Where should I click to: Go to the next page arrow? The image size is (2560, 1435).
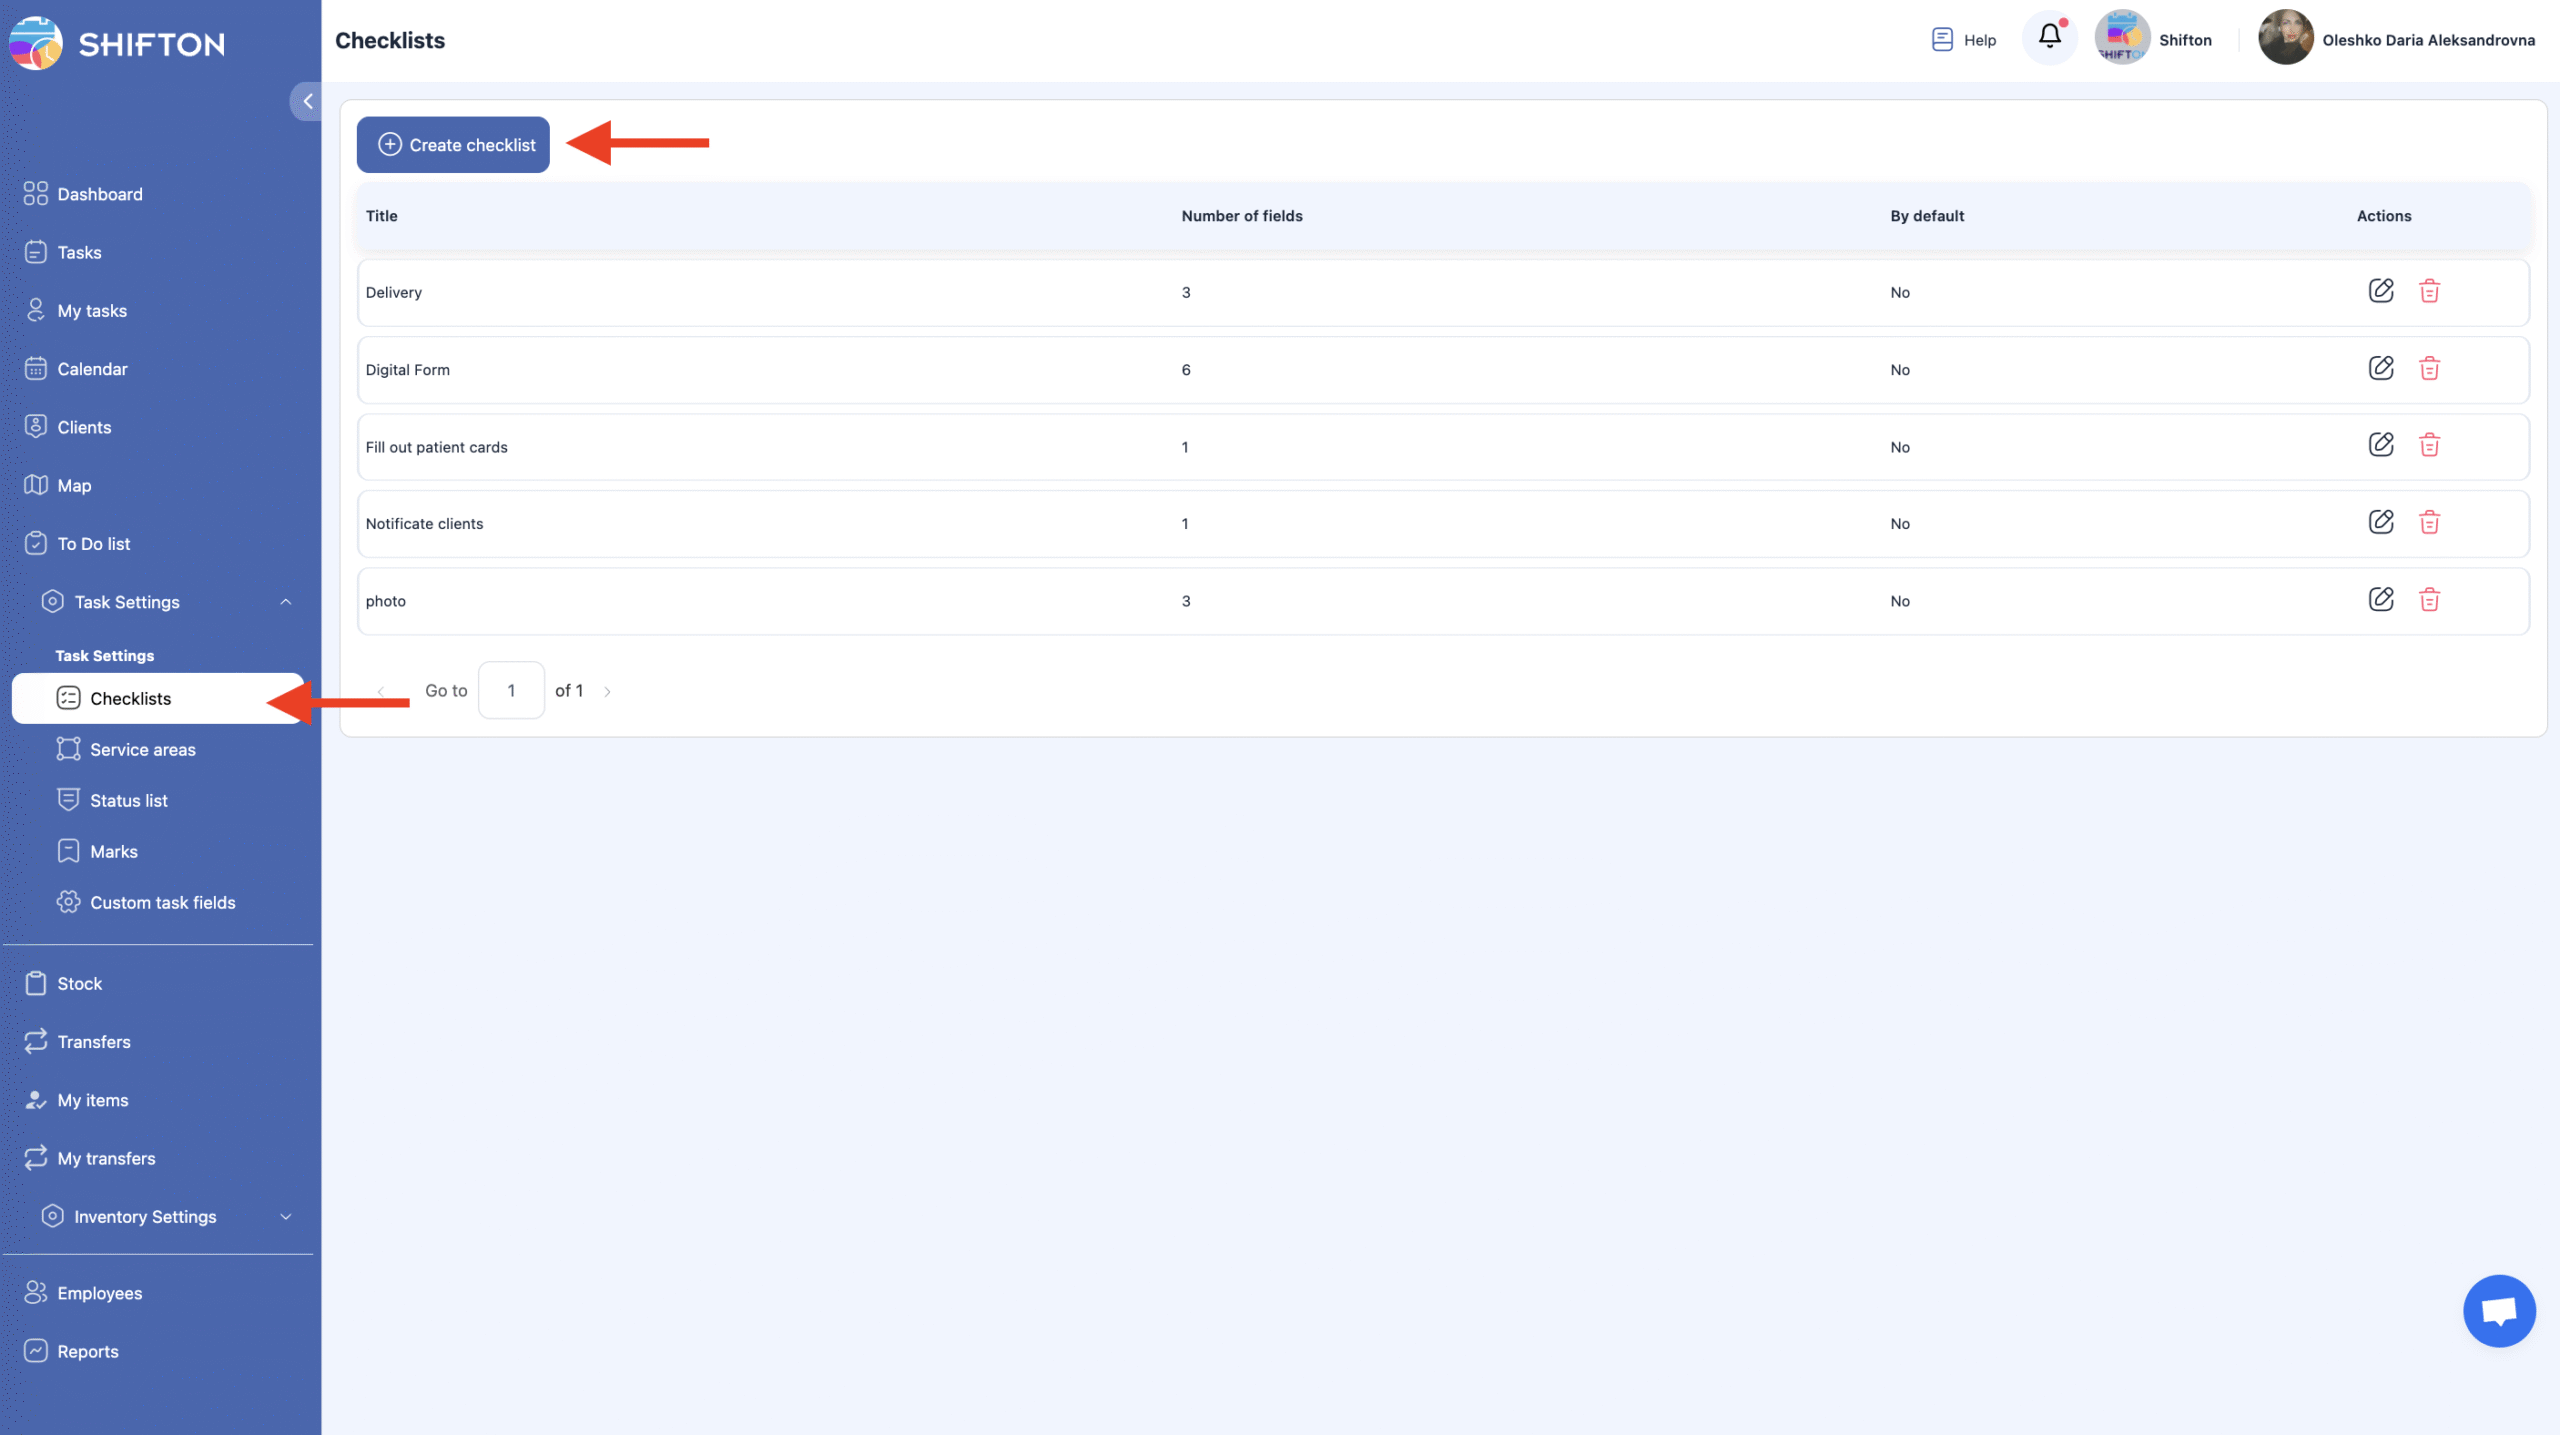pyautogui.click(x=607, y=691)
